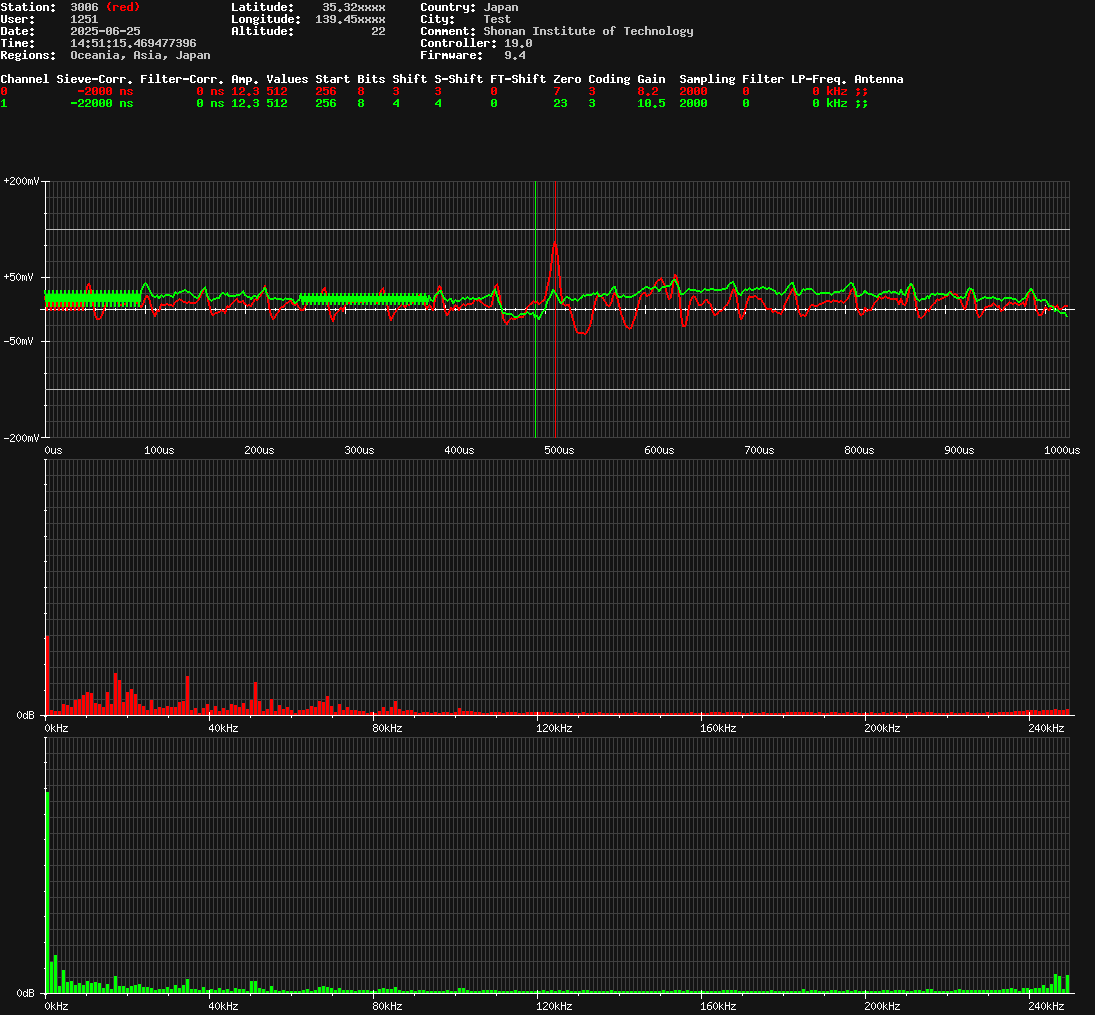
Task: Click the Gain column header
Action: (x=651, y=79)
